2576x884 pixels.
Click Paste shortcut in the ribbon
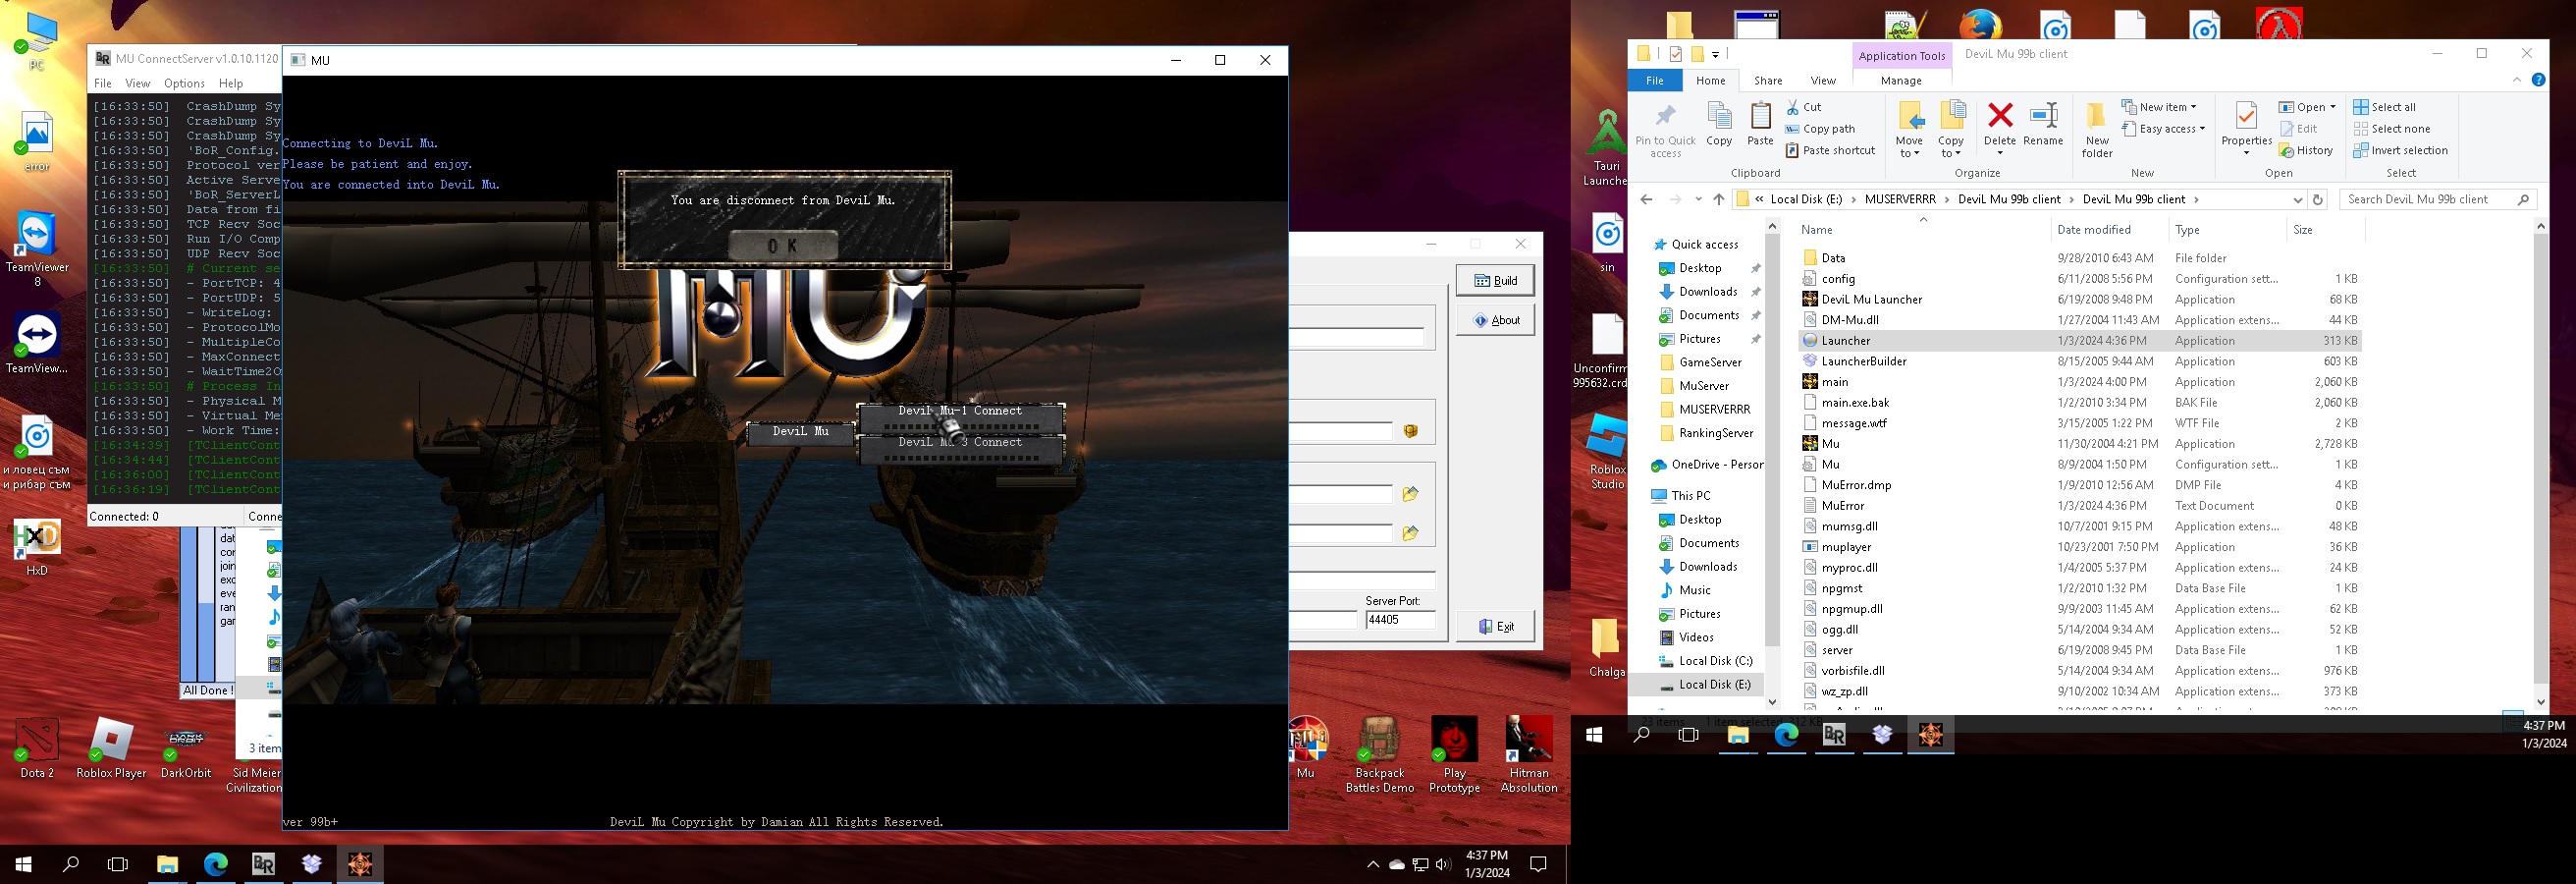[x=1830, y=151]
